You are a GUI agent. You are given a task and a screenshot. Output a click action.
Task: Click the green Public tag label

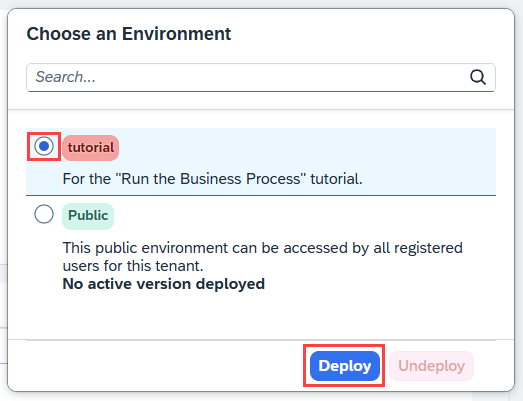(x=88, y=216)
